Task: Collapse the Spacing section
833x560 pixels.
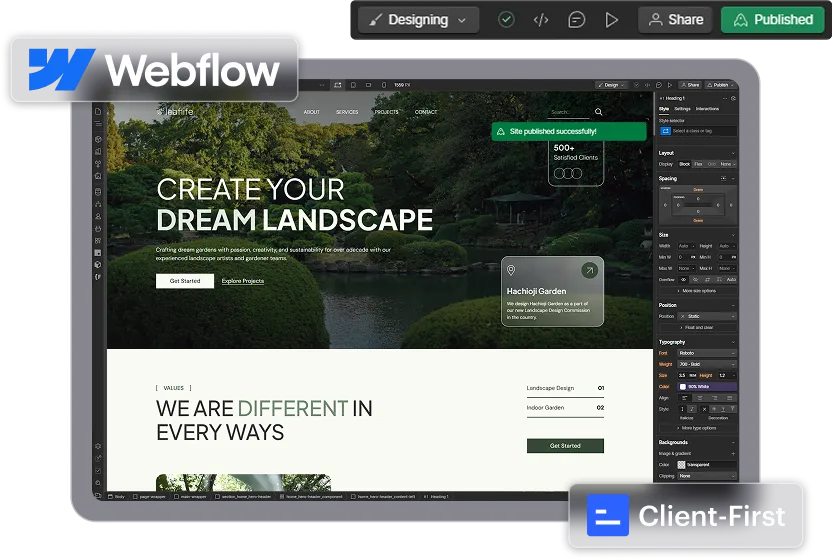Action: pyautogui.click(x=733, y=179)
